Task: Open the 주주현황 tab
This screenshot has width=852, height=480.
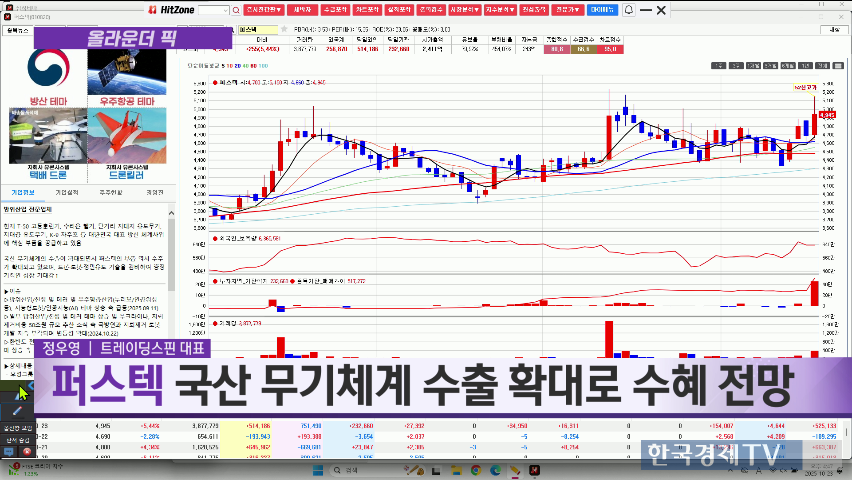Action: tap(111, 192)
